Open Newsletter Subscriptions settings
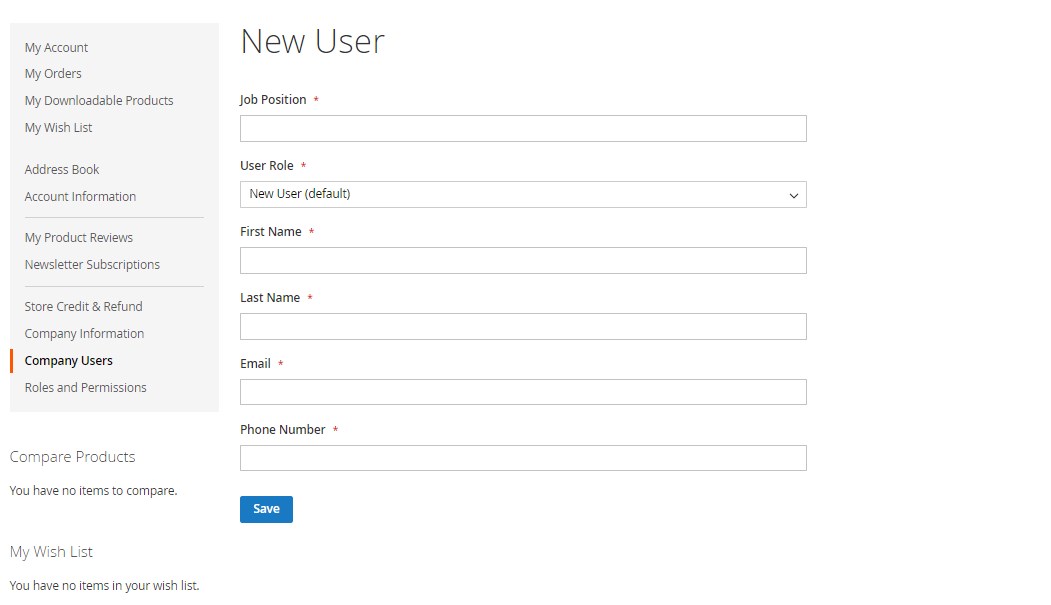This screenshot has width=1051, height=605. pyautogui.click(x=92, y=265)
